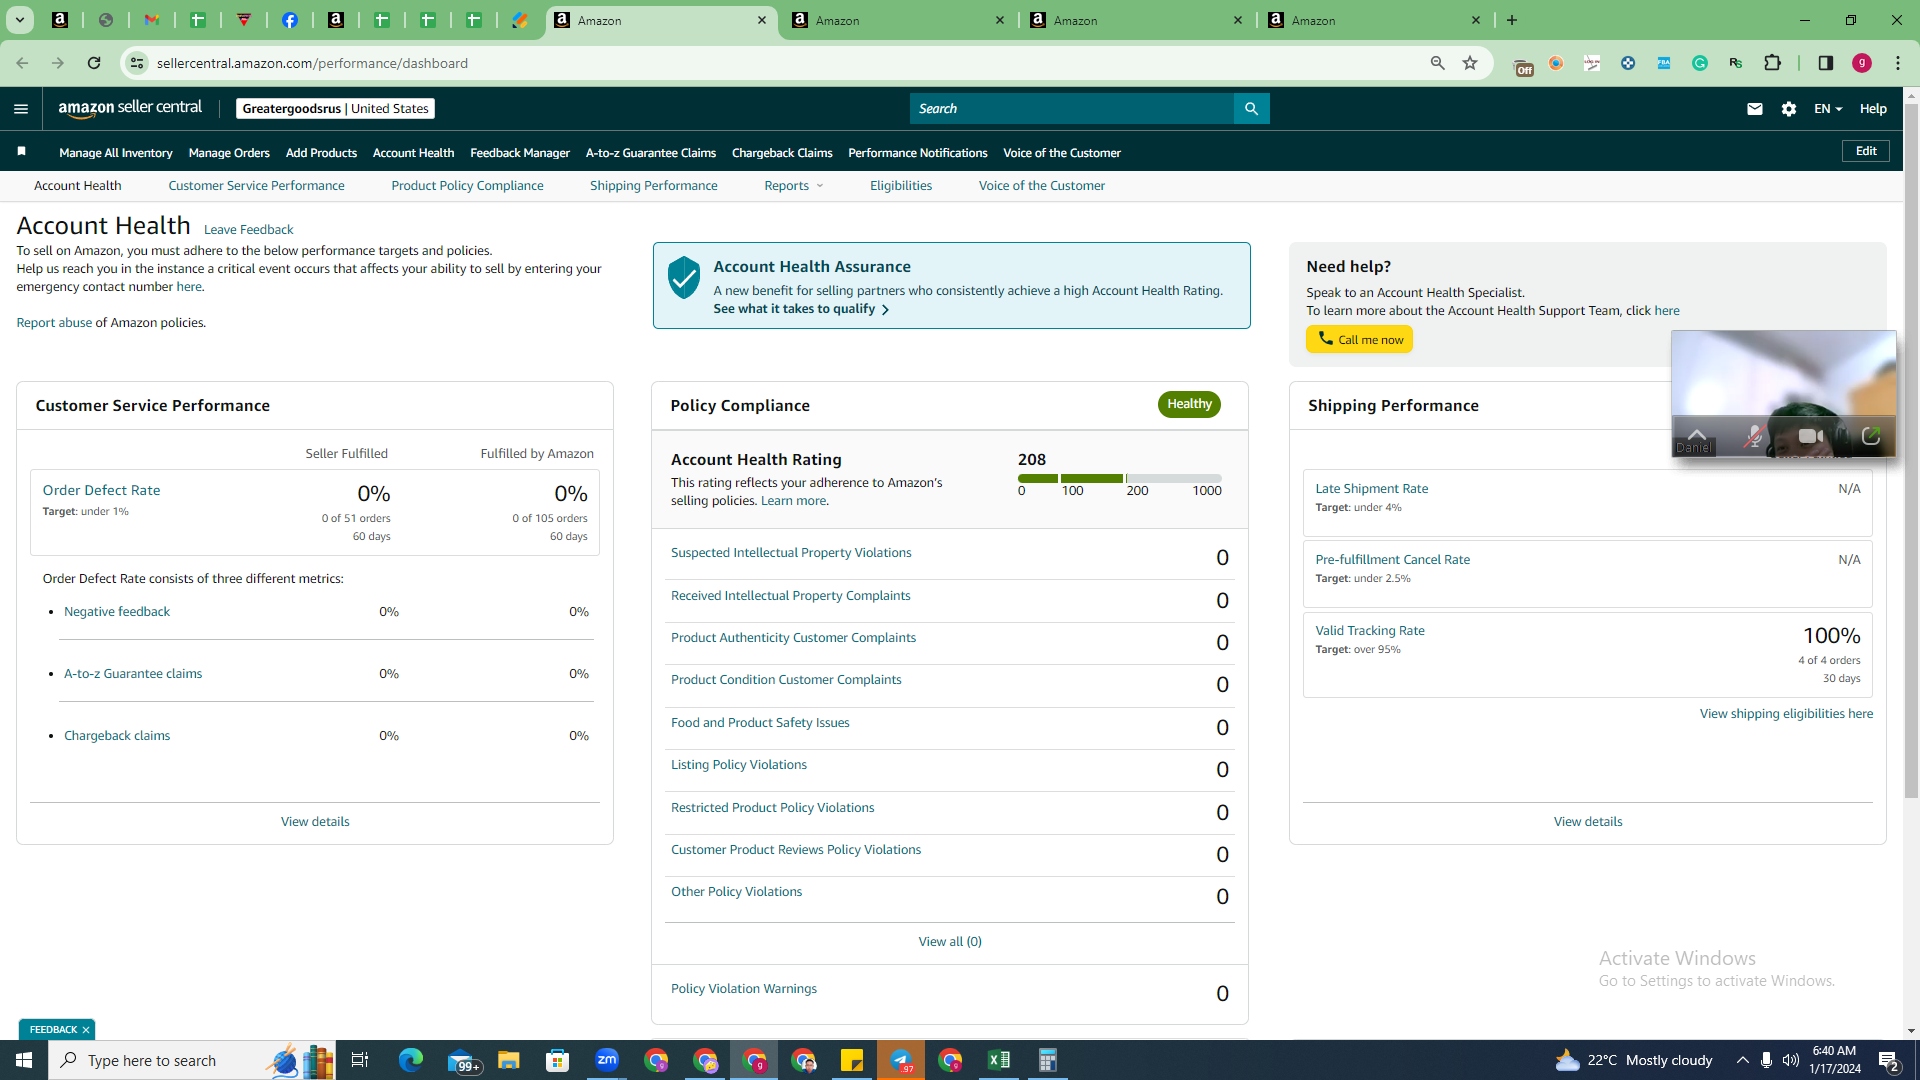Viewport: 1920px width, 1080px height.
Task: Expand the Reports dropdown menu
Action: pos(793,186)
